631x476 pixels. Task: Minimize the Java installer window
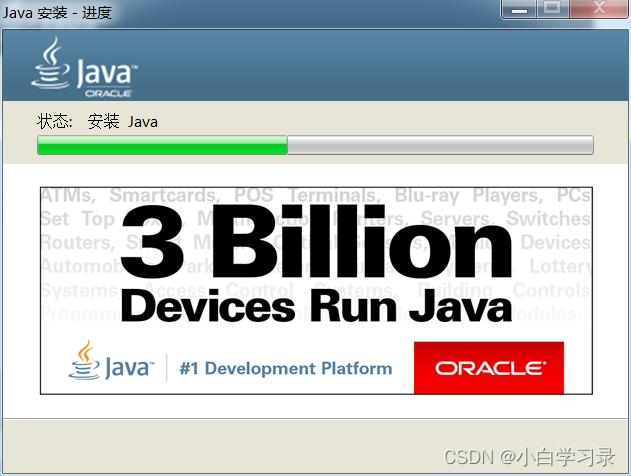519,9
